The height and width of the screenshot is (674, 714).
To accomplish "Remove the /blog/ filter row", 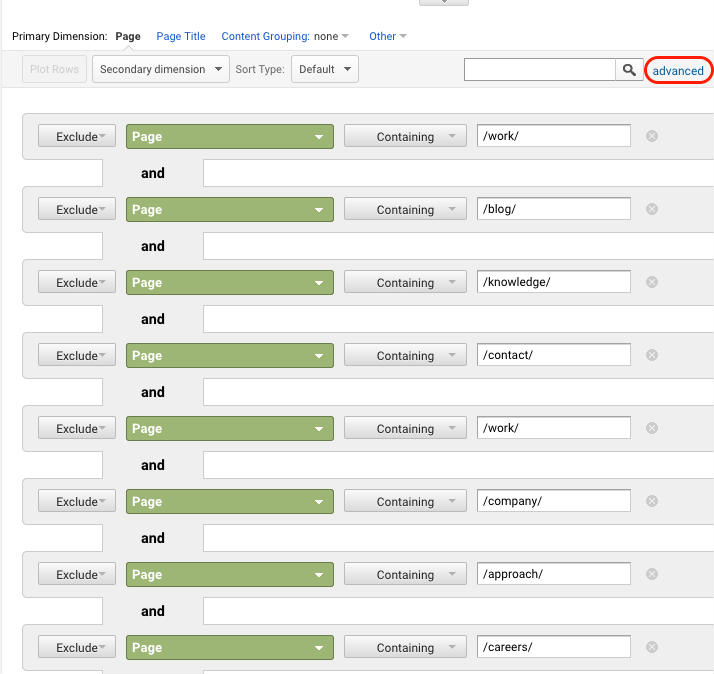I will (652, 209).
